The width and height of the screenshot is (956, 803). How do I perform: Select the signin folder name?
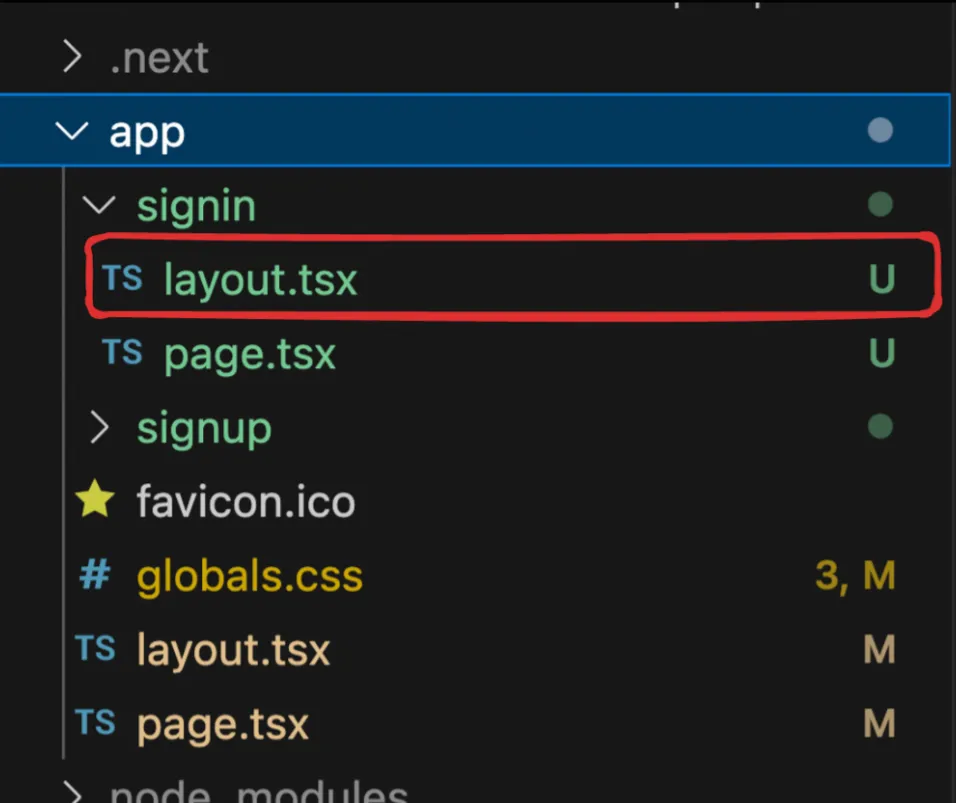point(196,206)
